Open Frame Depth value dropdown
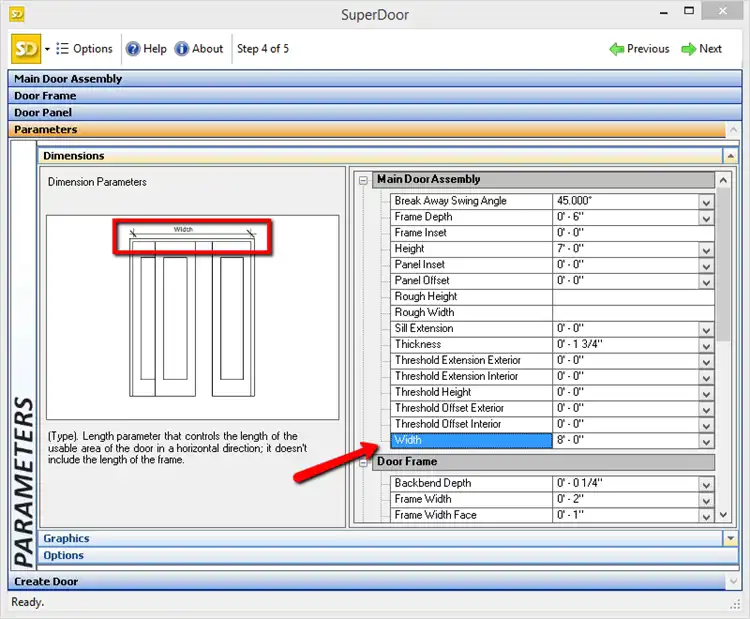750x619 pixels. pyautogui.click(x=706, y=218)
